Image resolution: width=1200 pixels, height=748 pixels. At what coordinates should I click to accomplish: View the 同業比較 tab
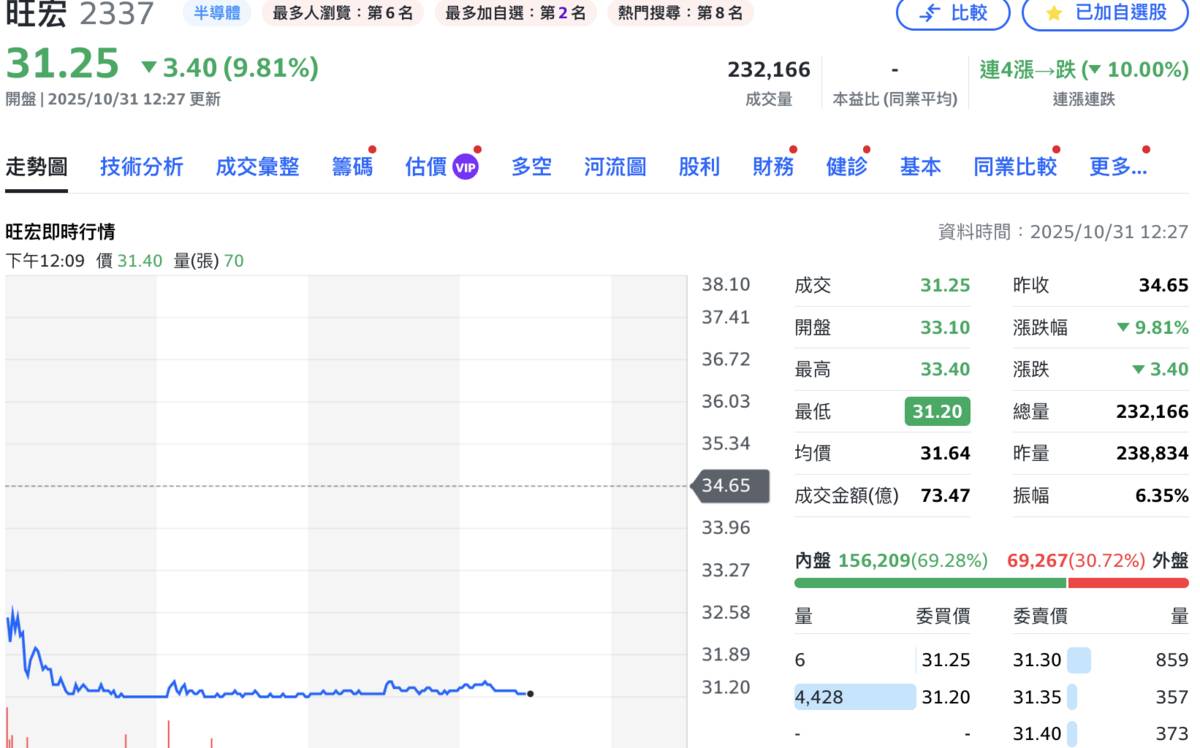[1015, 167]
